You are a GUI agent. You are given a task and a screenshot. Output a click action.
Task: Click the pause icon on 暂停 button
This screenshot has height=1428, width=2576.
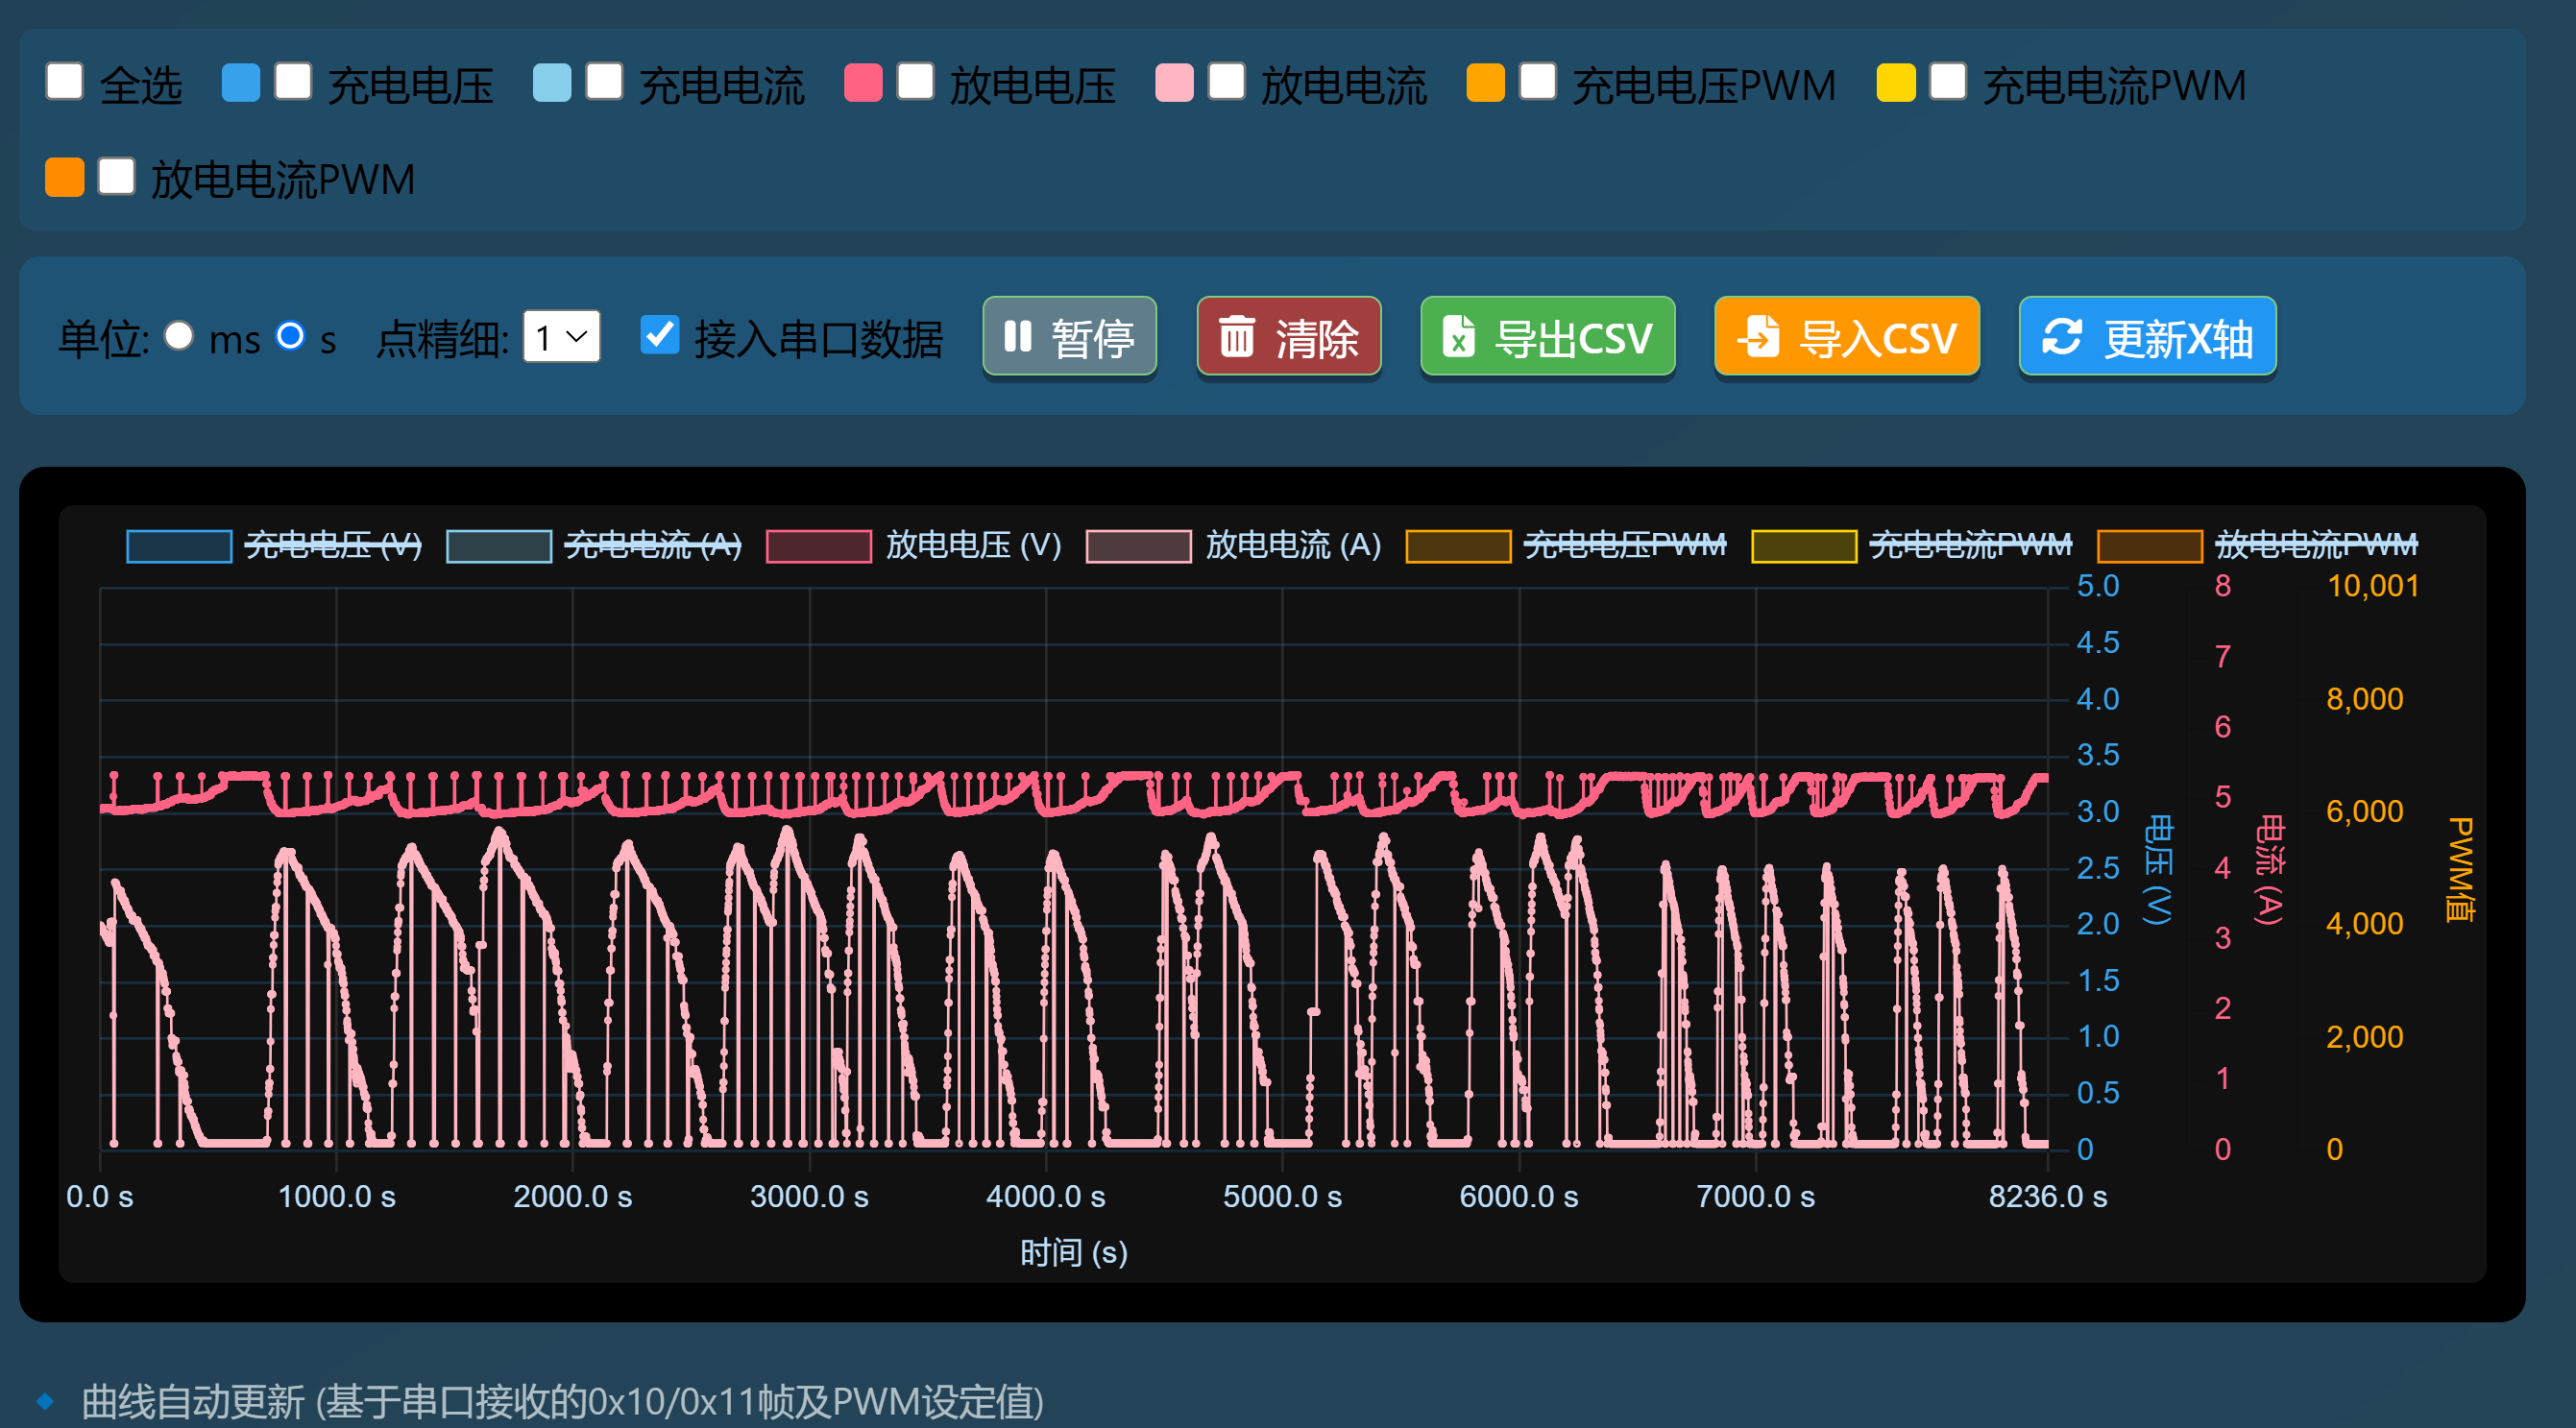[x=1017, y=336]
